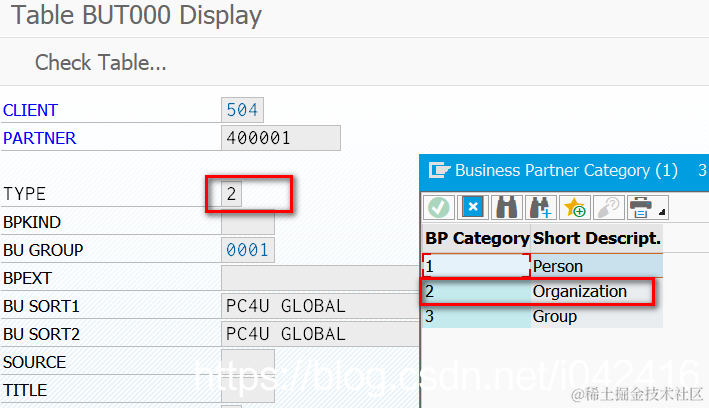Click BU SORT2 field PC4U GLOBAL
Image resolution: width=709 pixels, height=408 pixels.
coord(320,334)
